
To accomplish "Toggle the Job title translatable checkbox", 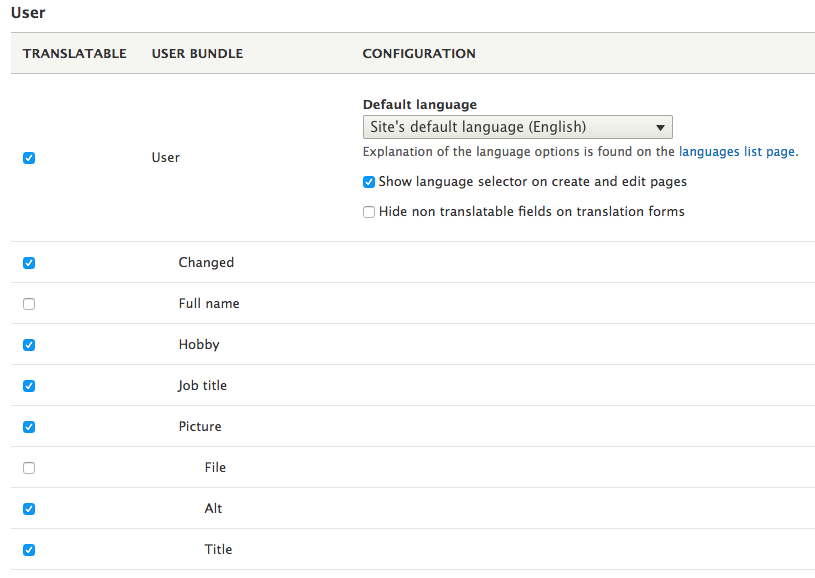I will (29, 386).
